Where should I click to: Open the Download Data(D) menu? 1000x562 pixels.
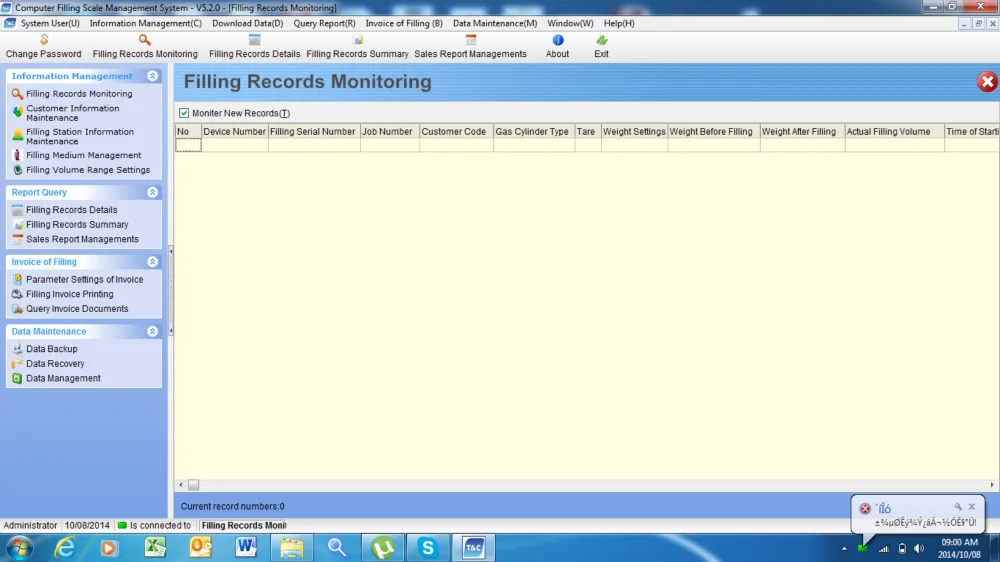[247, 23]
